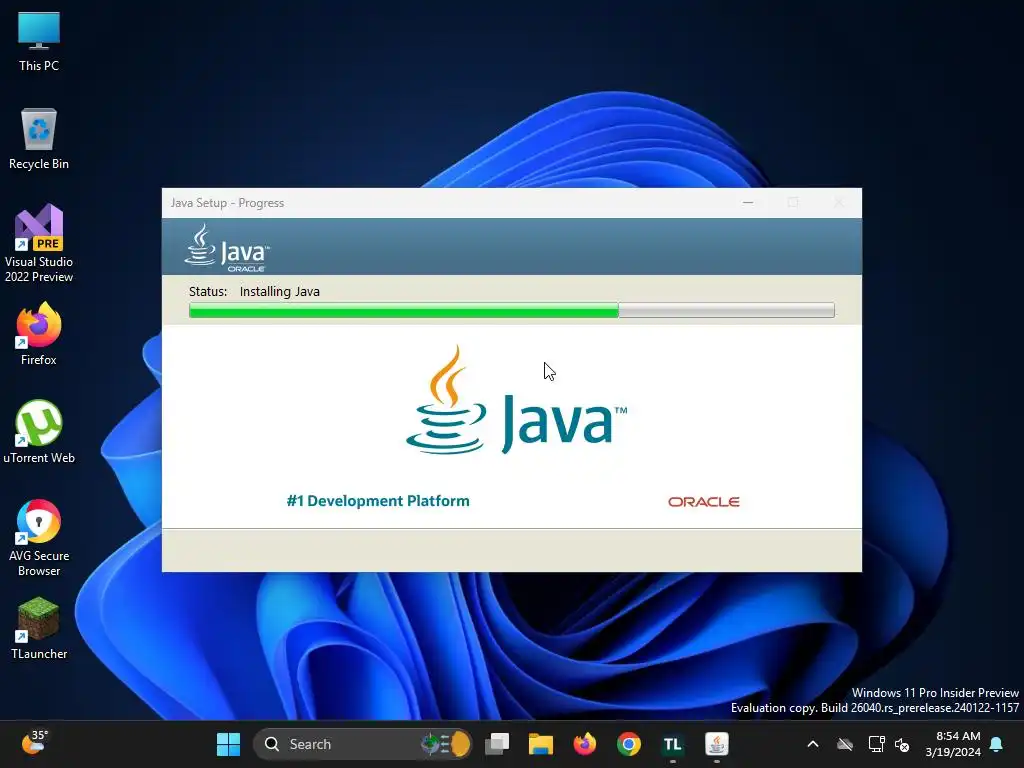Screen dimensions: 1024x768
Task: Open weather widget showing 35°
Action: pyautogui.click(x=35, y=743)
